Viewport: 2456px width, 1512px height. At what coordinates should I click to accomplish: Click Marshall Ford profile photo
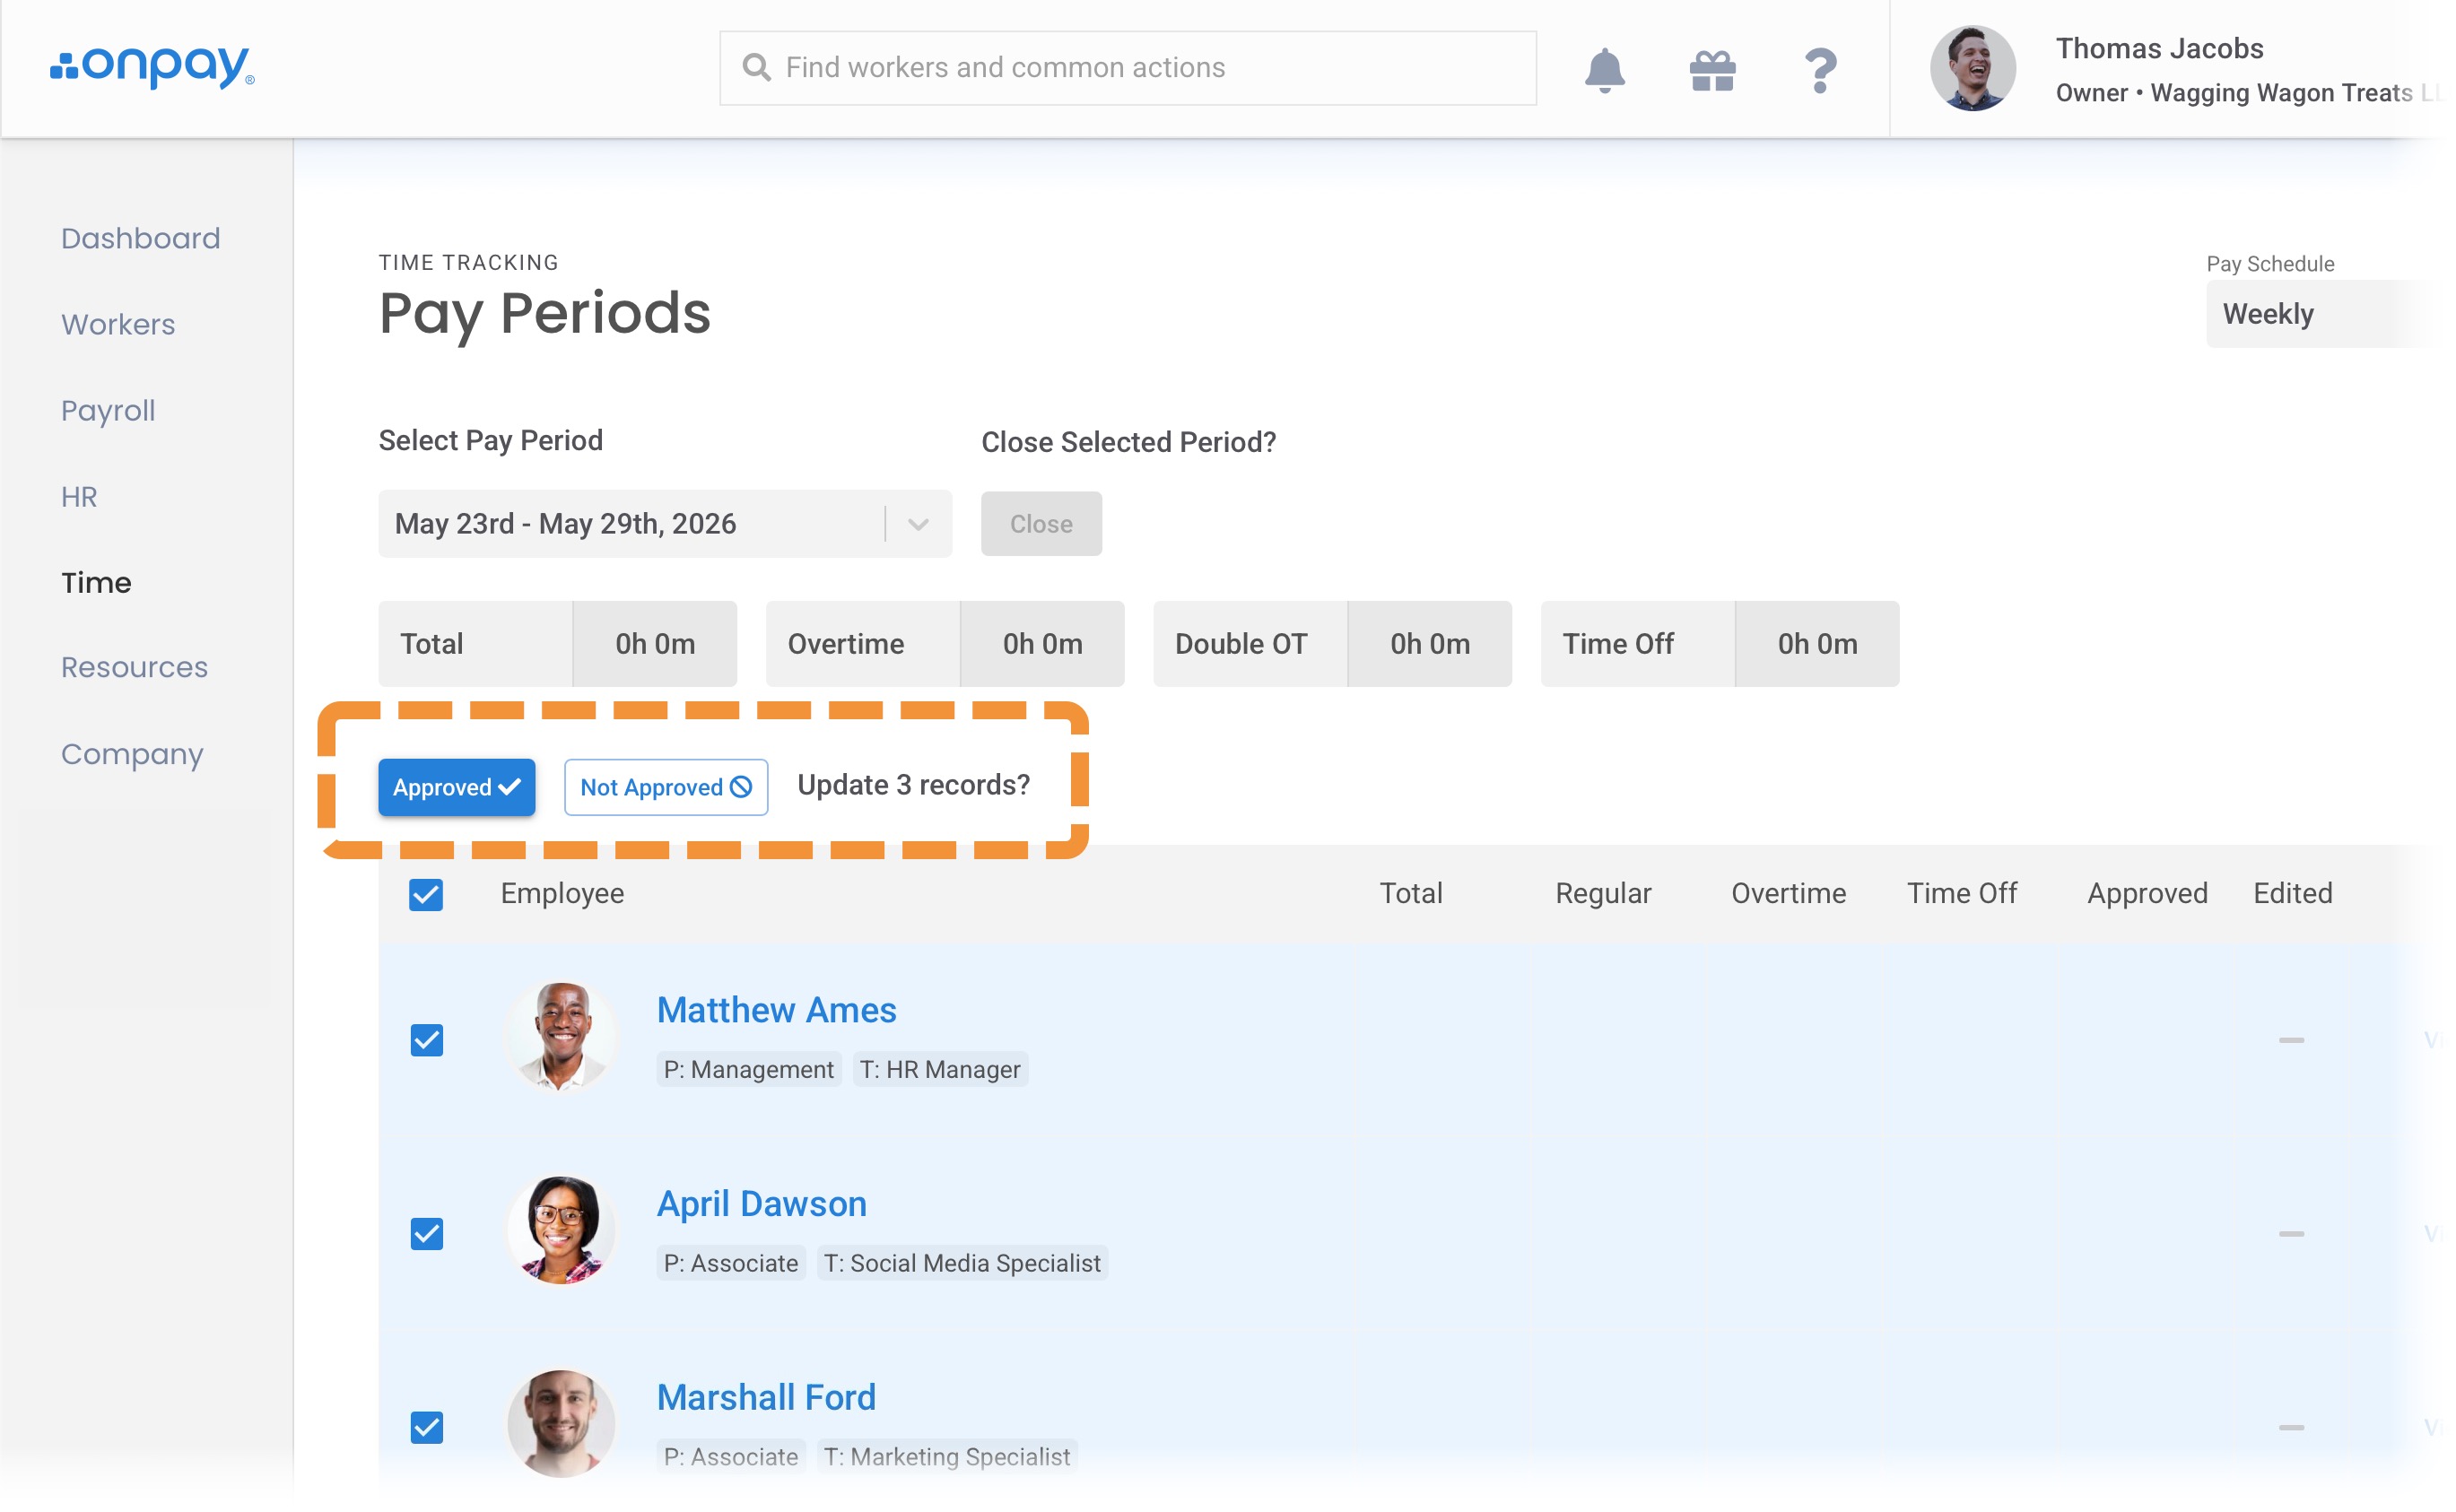pyautogui.click(x=561, y=1424)
